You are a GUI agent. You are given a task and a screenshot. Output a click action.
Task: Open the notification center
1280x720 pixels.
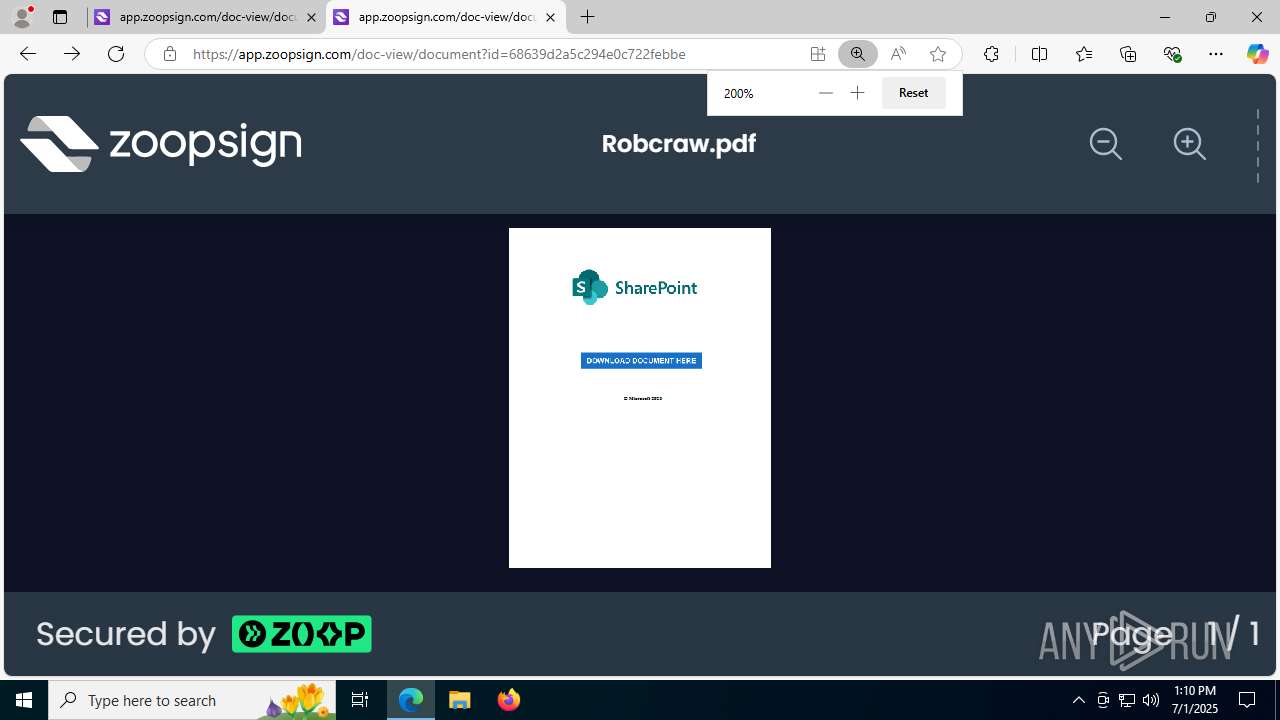point(1247,700)
